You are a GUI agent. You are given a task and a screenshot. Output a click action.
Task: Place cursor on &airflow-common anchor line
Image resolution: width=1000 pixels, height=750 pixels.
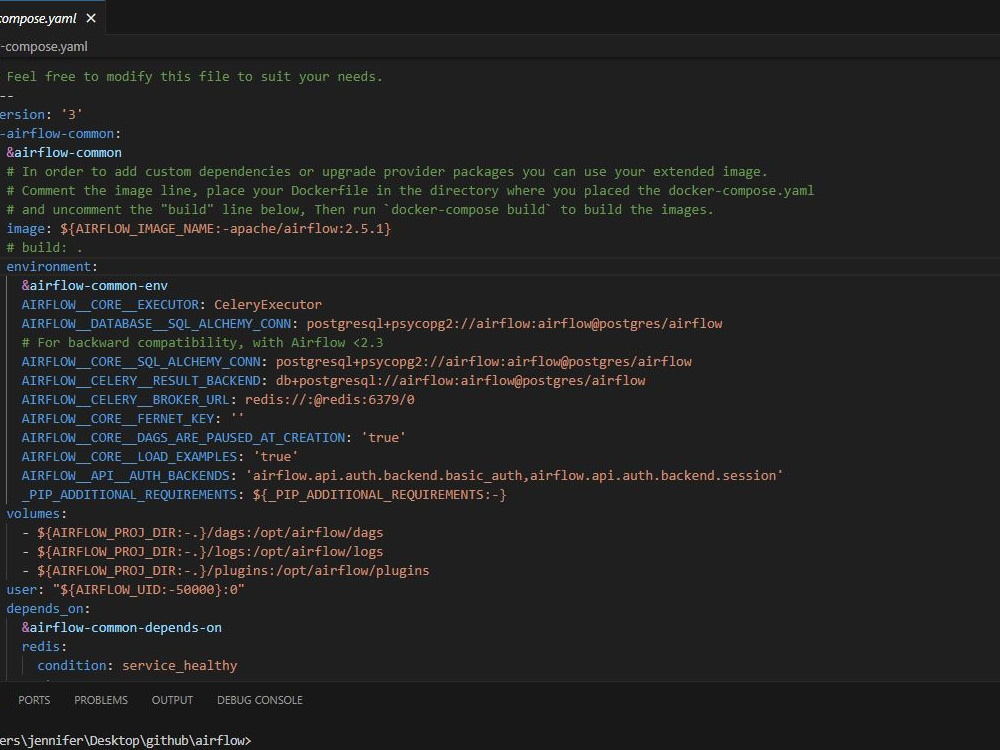(x=64, y=152)
